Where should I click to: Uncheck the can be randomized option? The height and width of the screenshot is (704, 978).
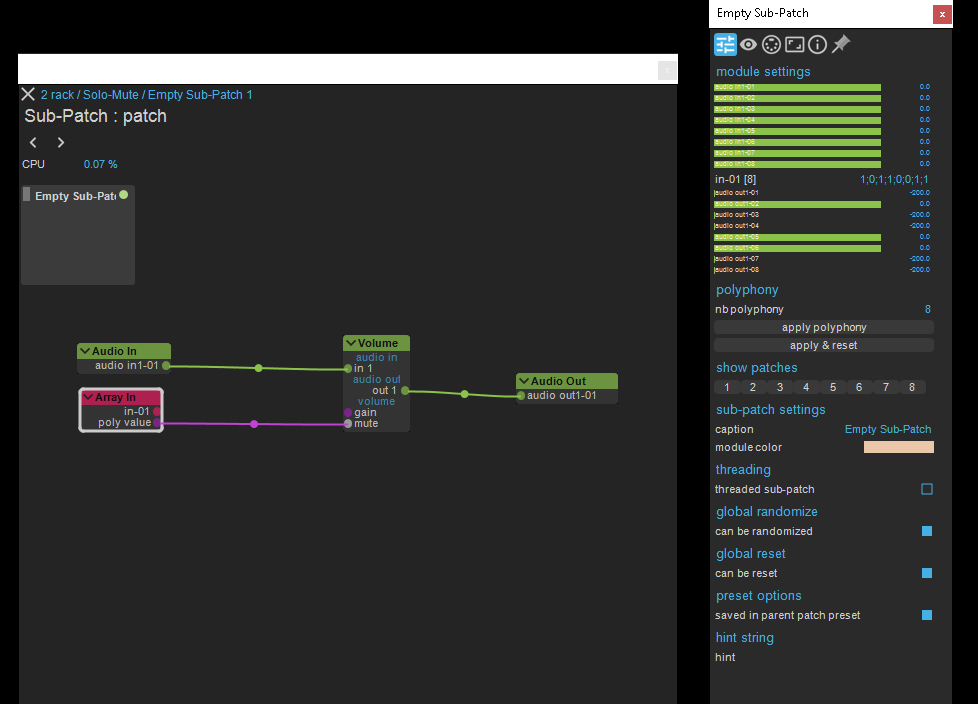click(x=927, y=531)
